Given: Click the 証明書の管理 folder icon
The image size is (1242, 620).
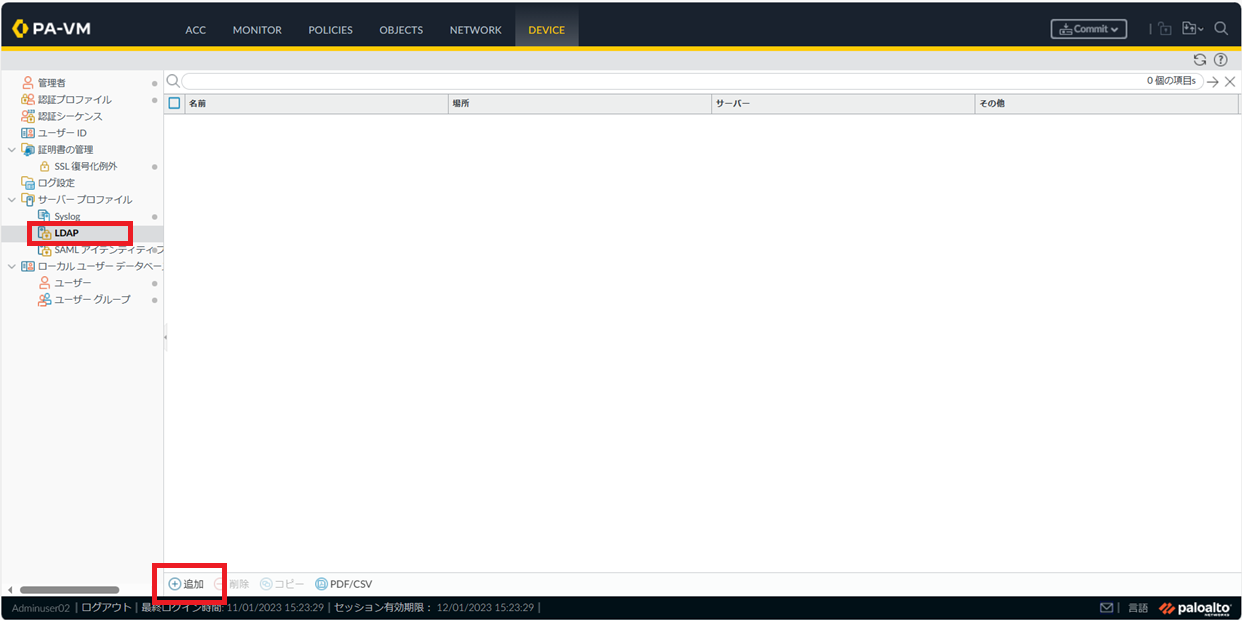Looking at the screenshot, I should tap(28, 149).
